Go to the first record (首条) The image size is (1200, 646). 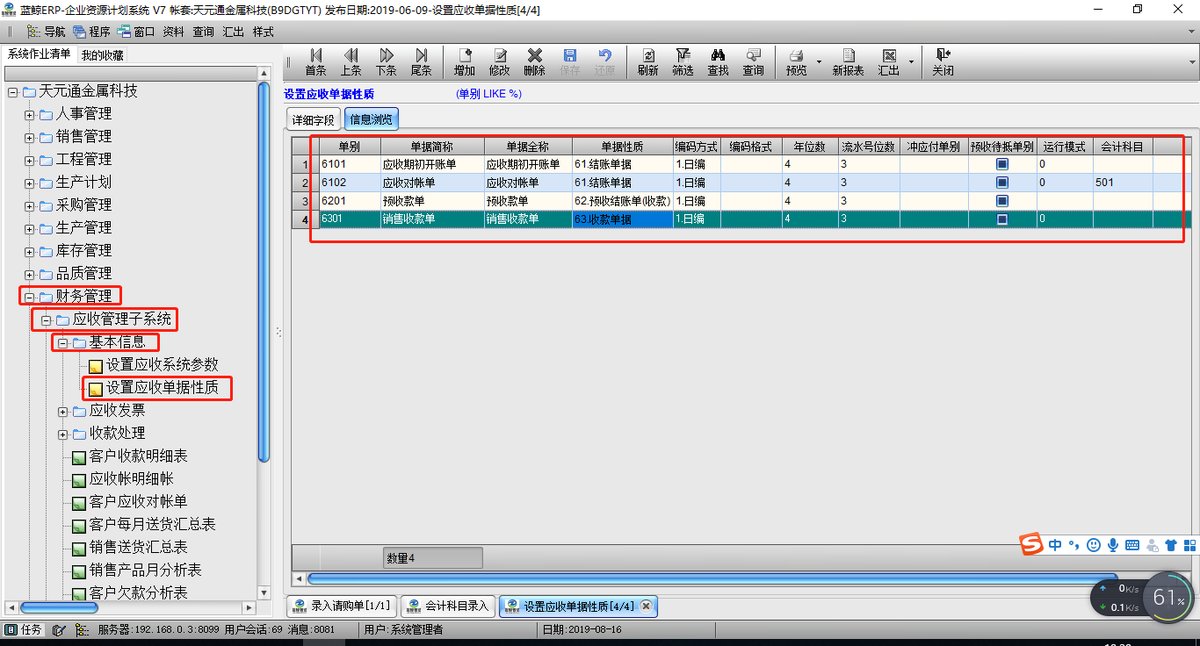[x=315, y=62]
